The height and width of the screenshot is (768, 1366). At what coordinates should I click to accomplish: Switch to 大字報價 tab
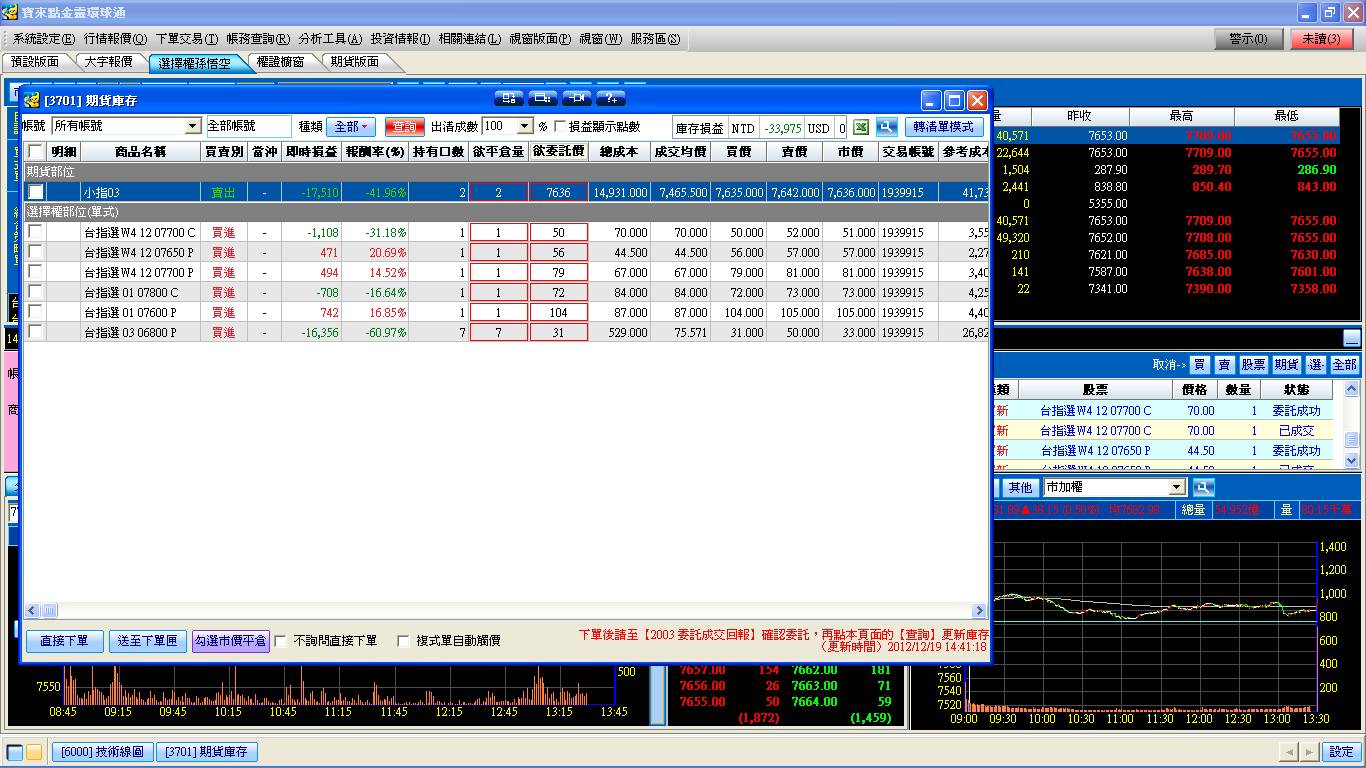(108, 62)
